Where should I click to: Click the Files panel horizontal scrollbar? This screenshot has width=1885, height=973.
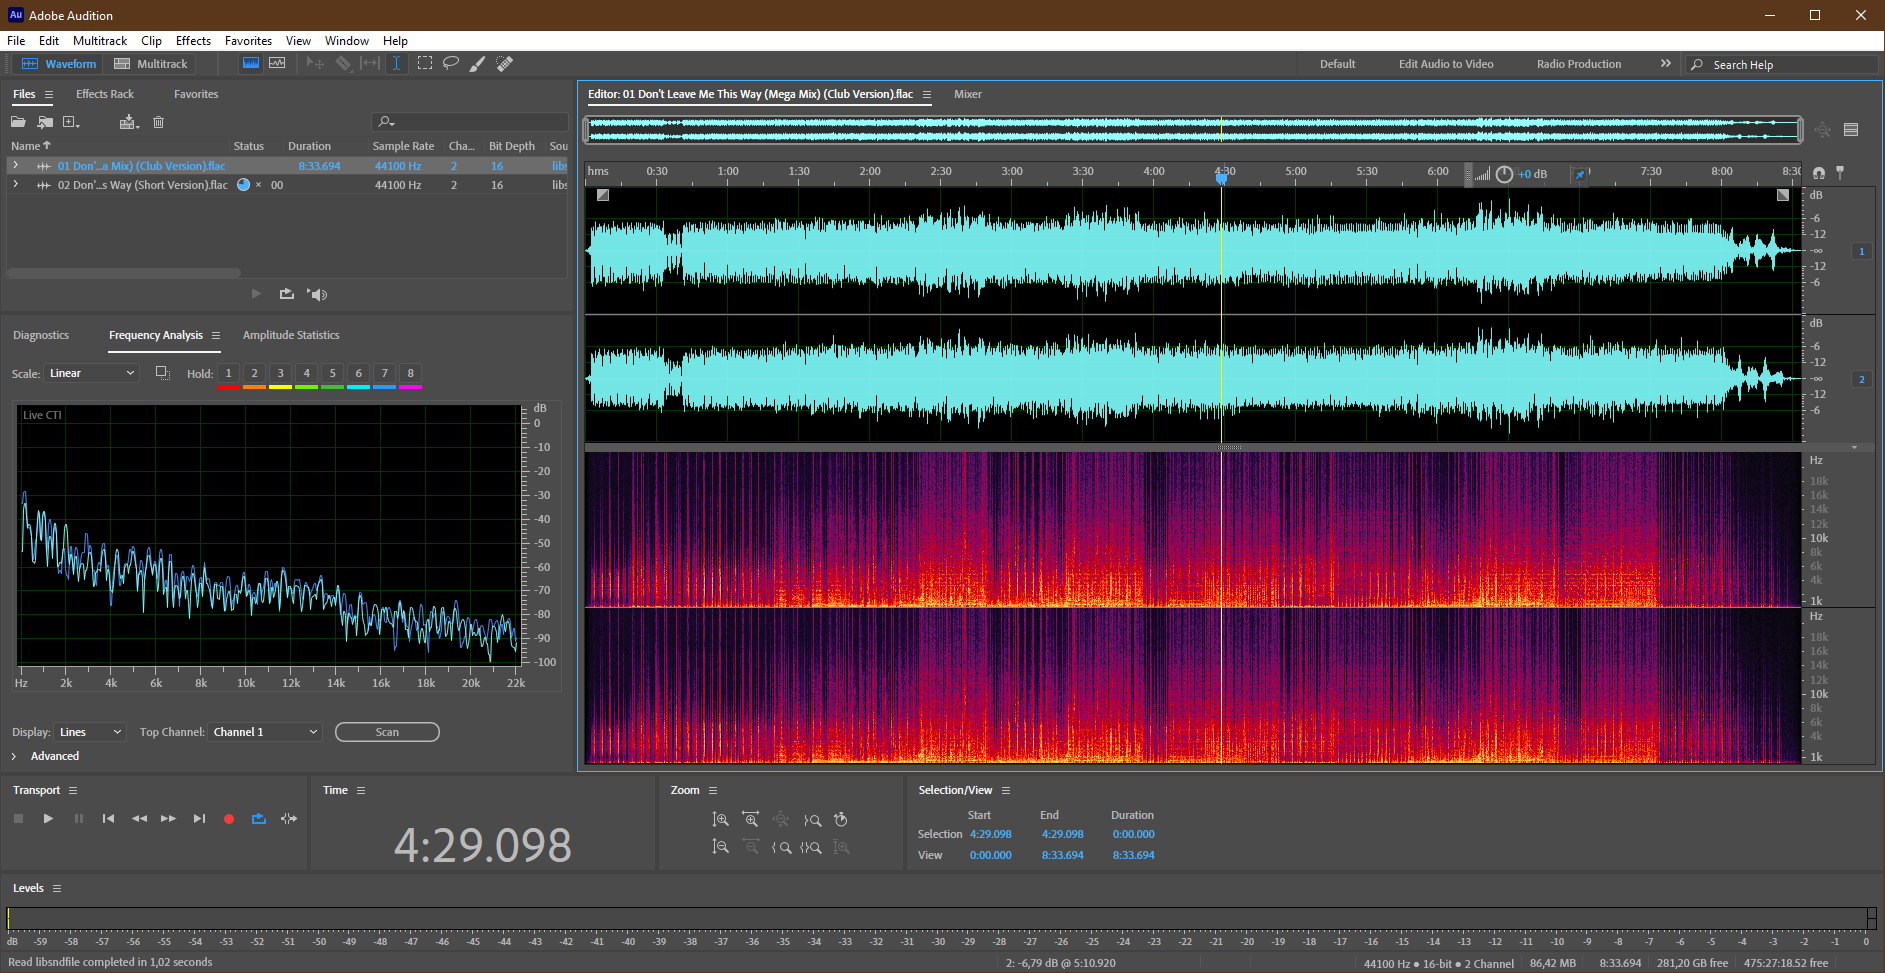tap(124, 272)
